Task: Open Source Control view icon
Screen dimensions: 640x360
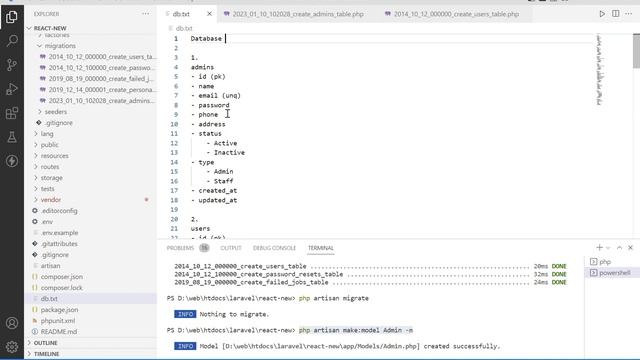Action: pyautogui.click(x=12, y=65)
